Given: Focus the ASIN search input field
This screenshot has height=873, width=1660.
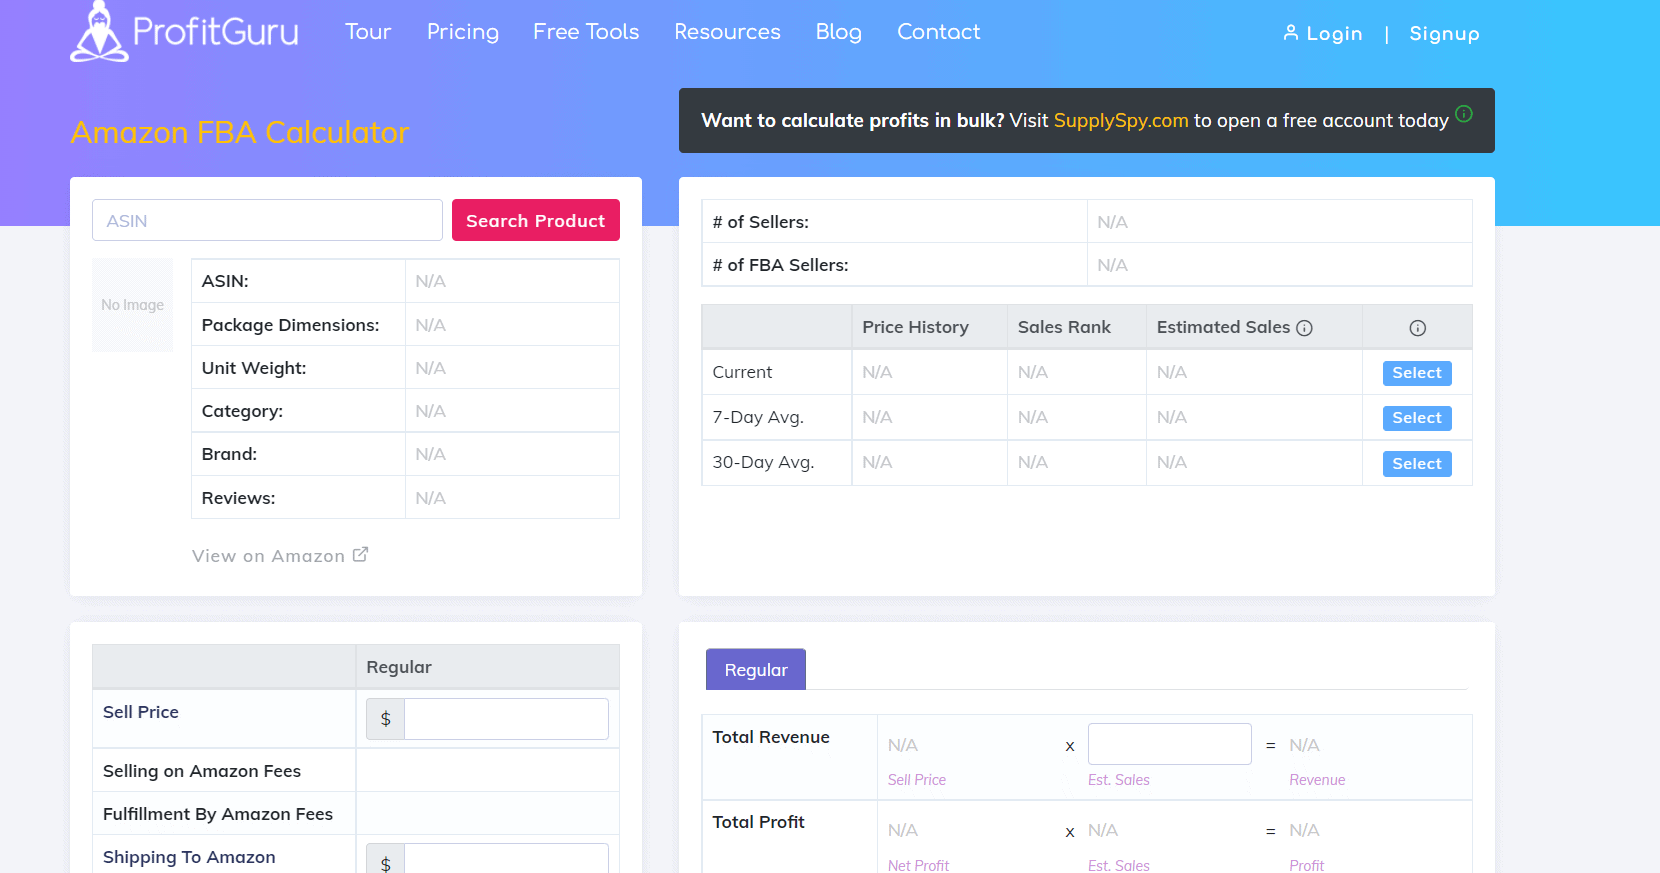Looking at the screenshot, I should 267,221.
